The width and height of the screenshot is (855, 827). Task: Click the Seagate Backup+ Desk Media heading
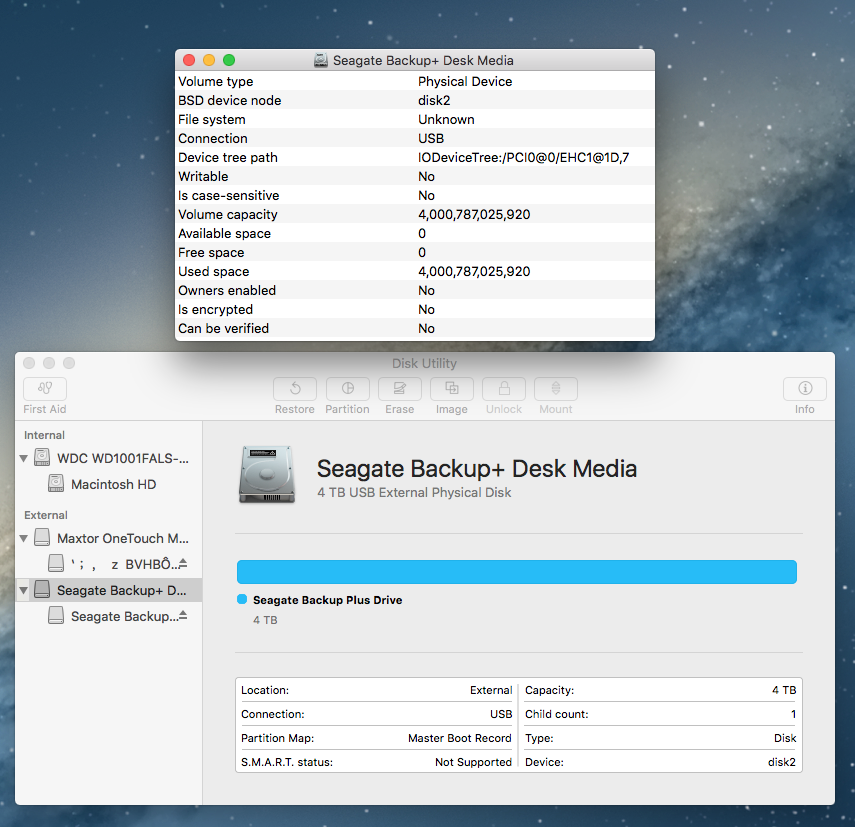477,469
